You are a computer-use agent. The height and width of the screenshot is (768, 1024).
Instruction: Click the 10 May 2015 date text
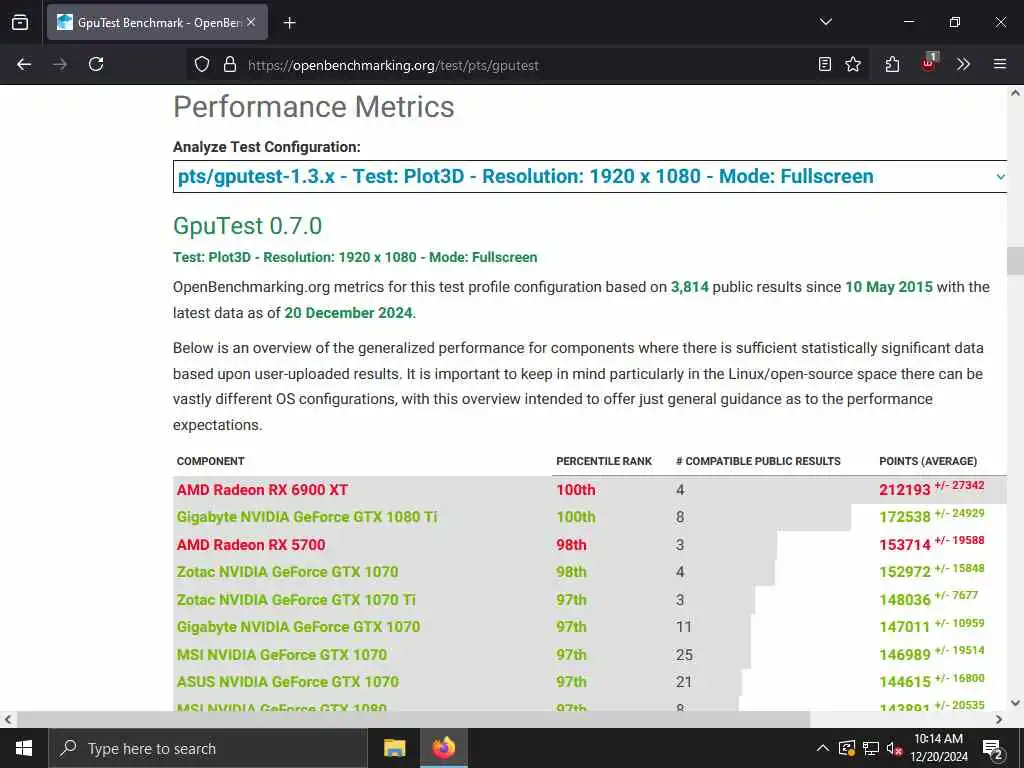[889, 287]
